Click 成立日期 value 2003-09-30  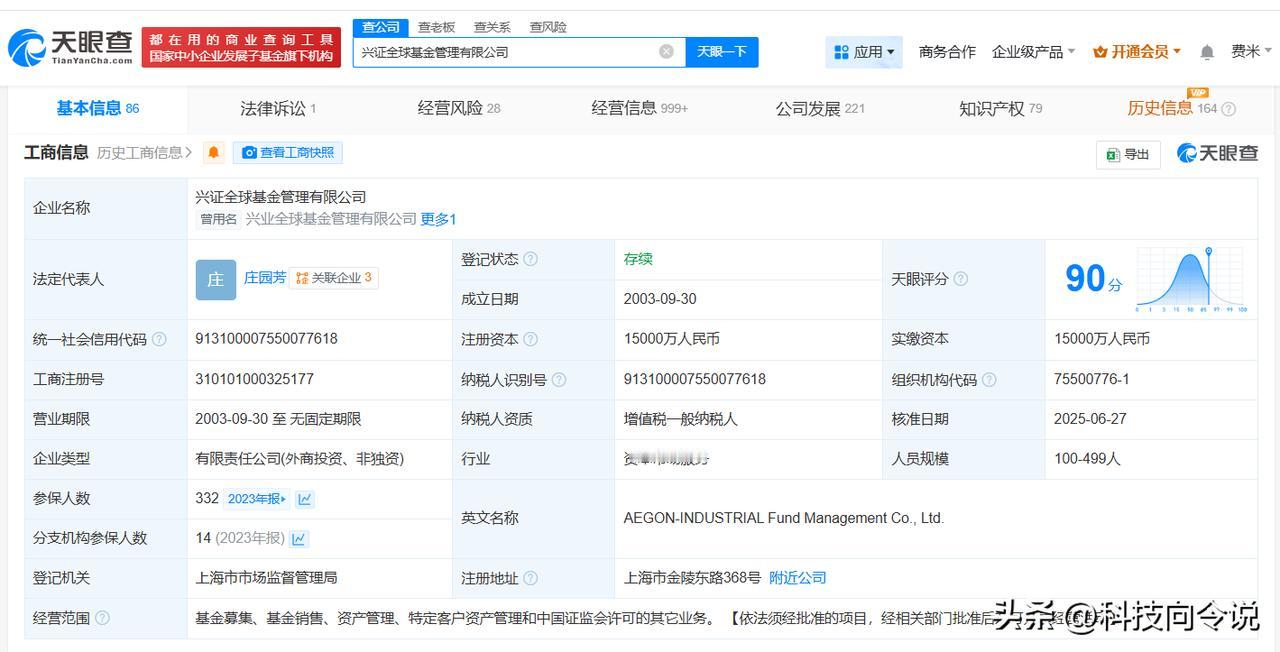point(660,299)
